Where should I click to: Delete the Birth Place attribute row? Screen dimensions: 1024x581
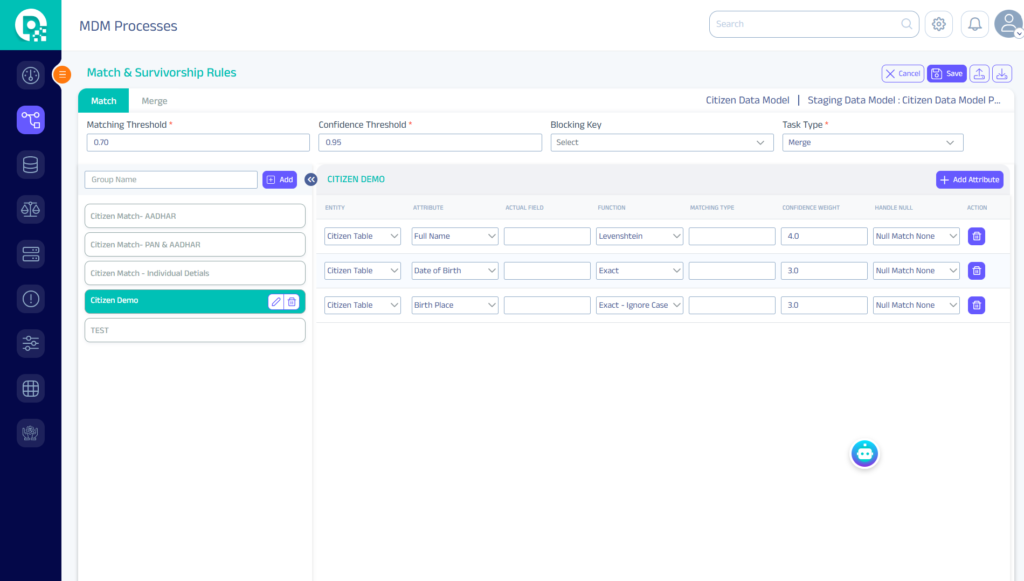(976, 305)
